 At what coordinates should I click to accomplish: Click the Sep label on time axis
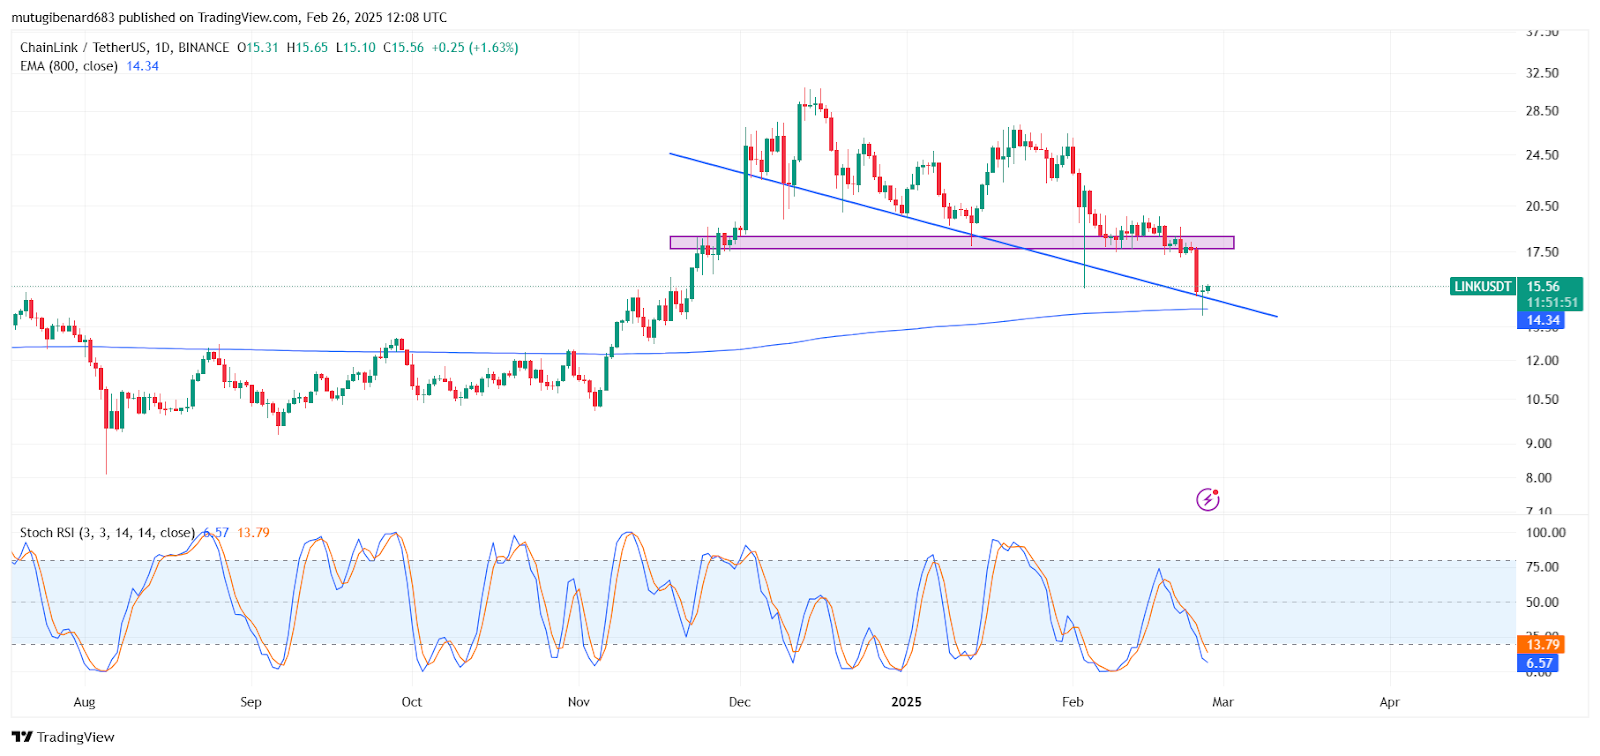(251, 702)
